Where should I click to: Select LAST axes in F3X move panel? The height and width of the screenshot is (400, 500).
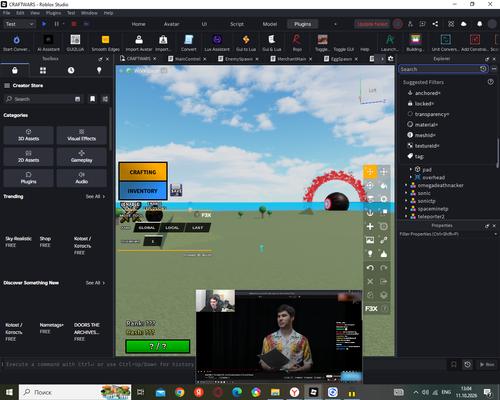[x=197, y=228]
